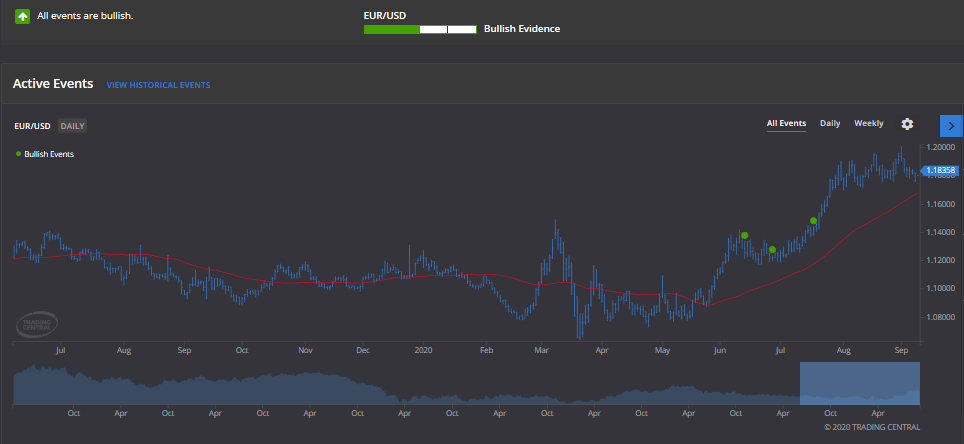Select the All Events tab

786,124
